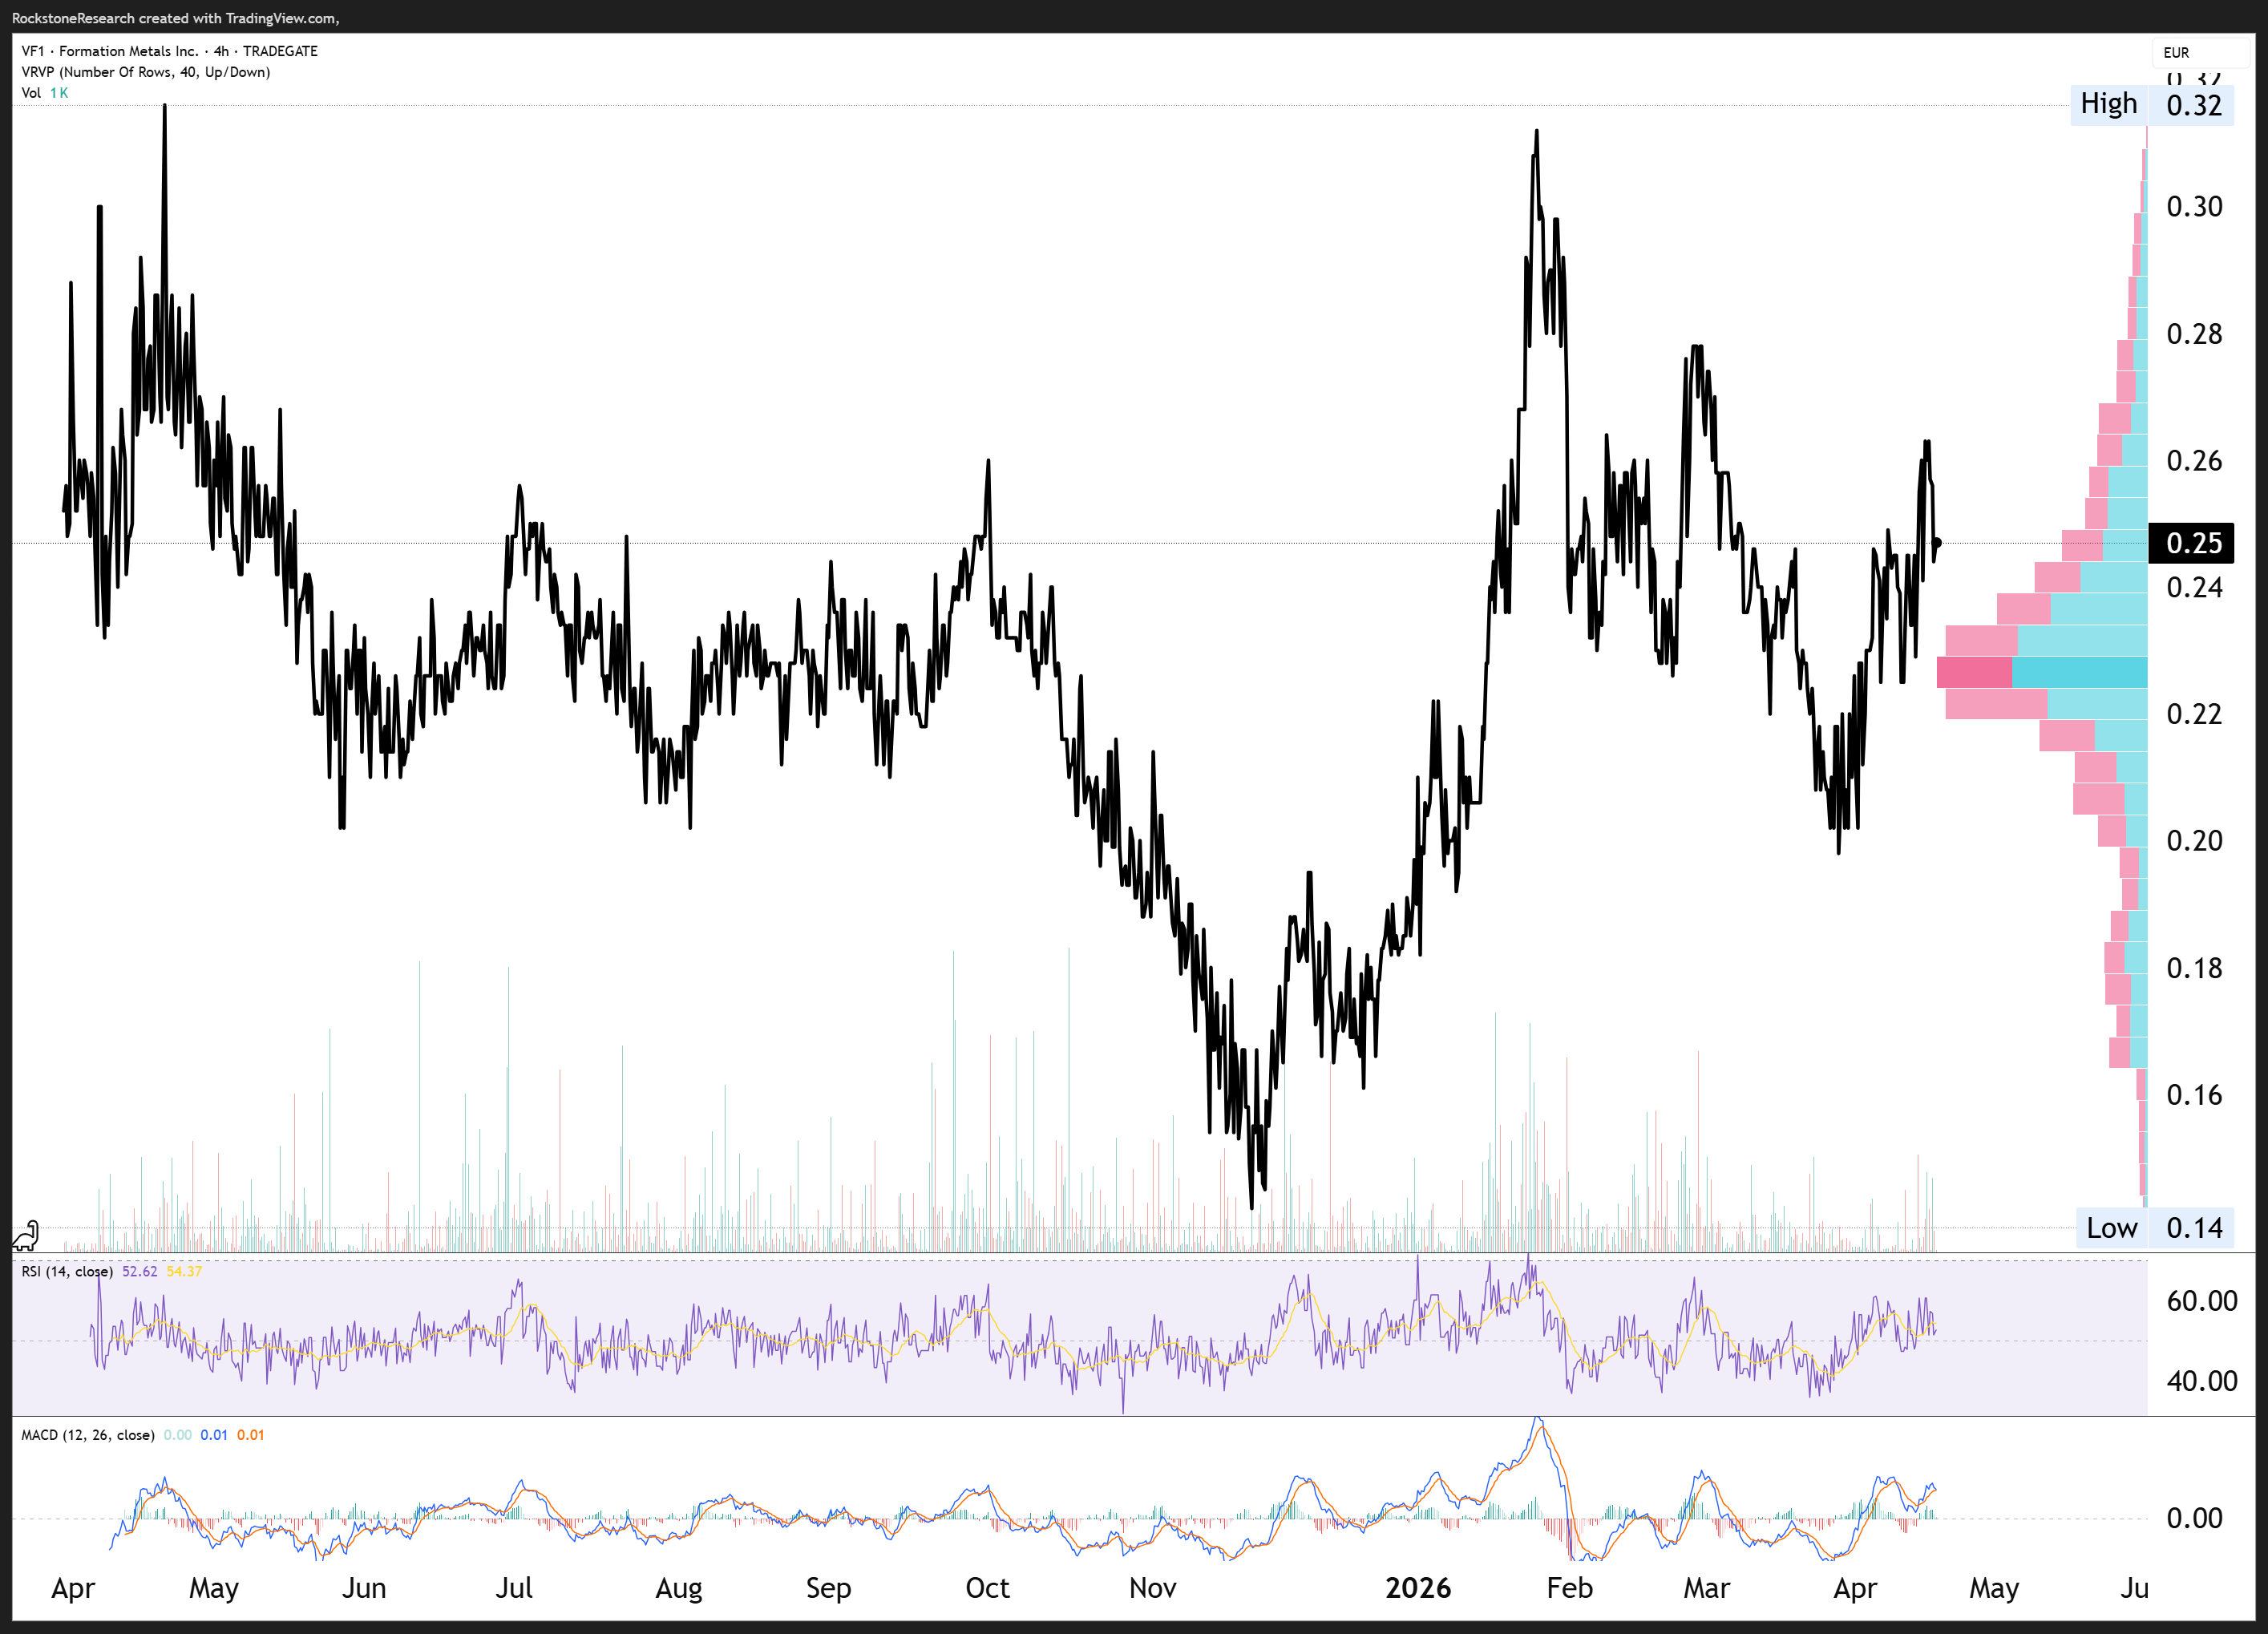2268x1634 pixels.
Task: Click the black 0.25 current price label
Action: click(2193, 543)
